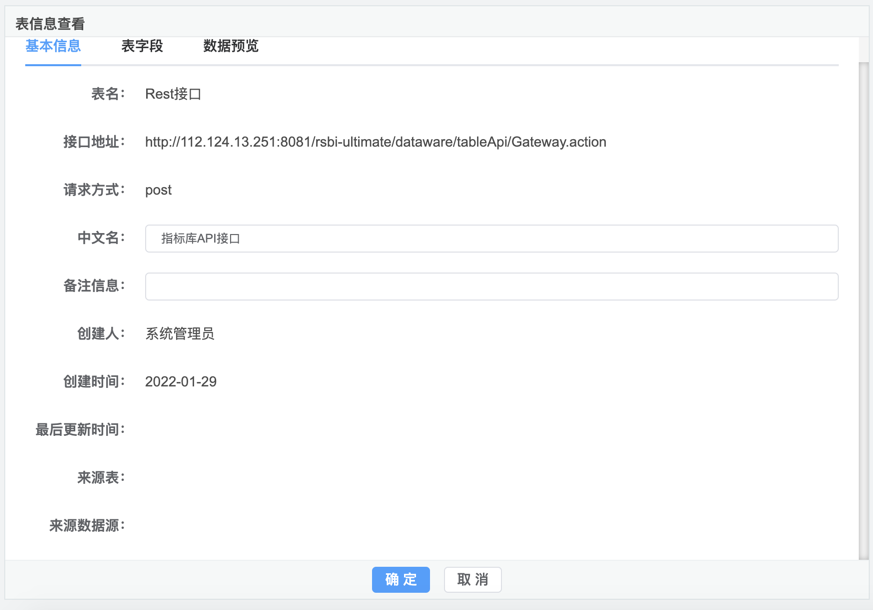Focus the empty 备注信息 input field

coord(491,286)
